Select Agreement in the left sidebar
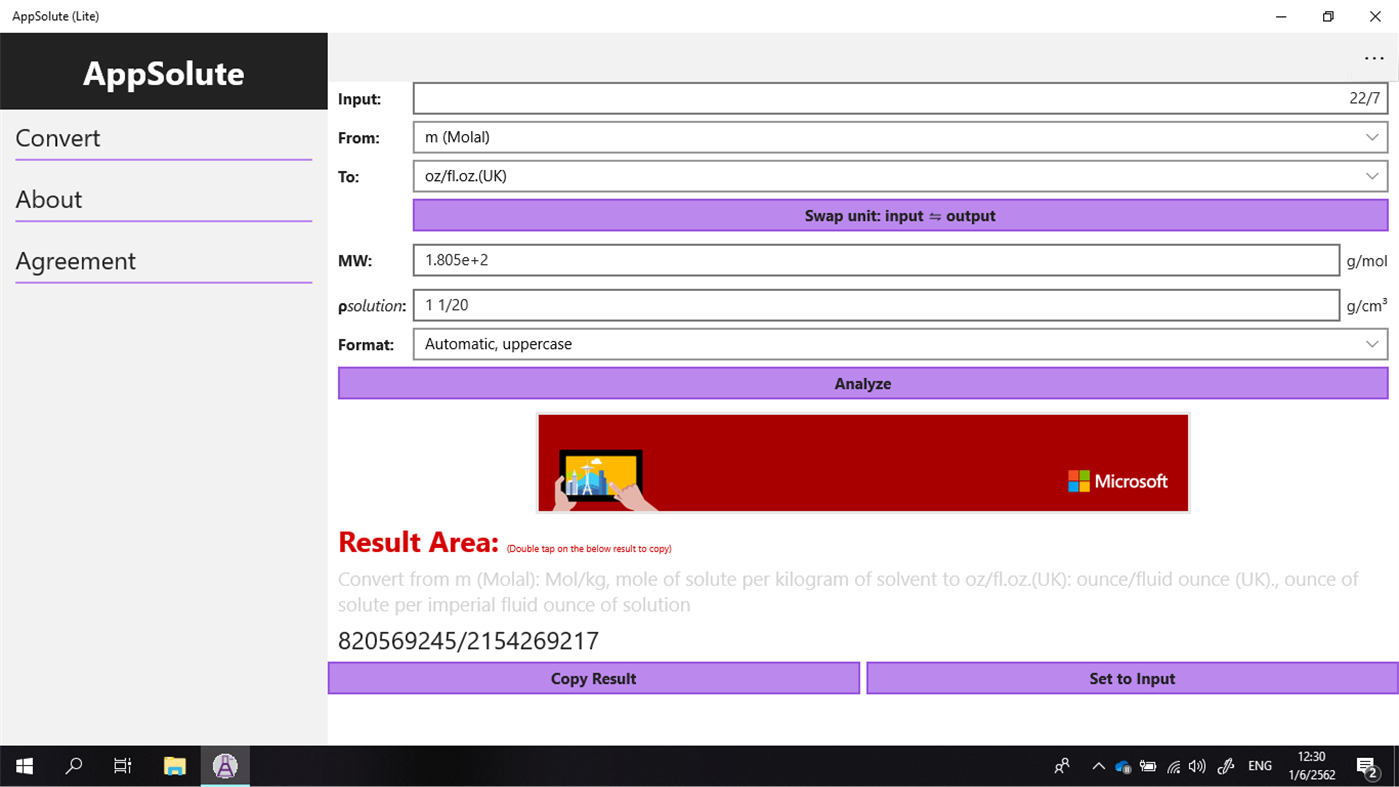 (75, 261)
